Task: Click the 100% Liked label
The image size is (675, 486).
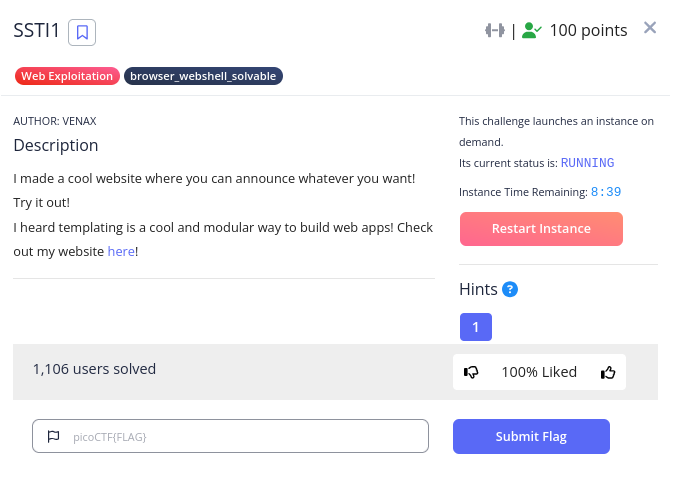Action: (x=539, y=372)
